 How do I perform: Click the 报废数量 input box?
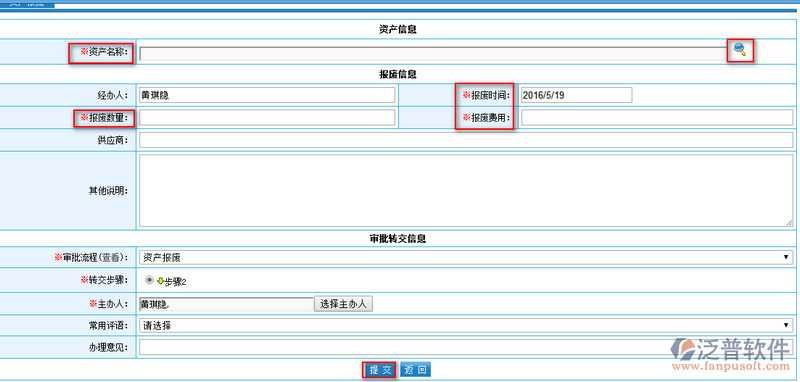267,118
